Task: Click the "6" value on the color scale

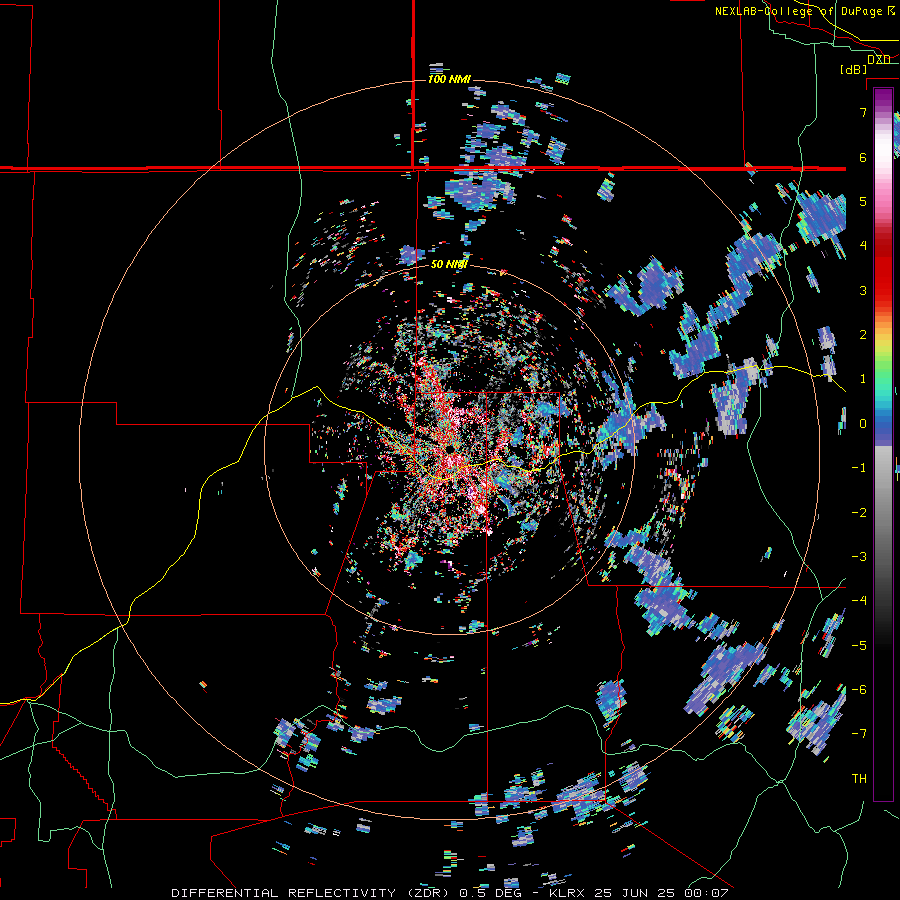Action: pos(863,157)
